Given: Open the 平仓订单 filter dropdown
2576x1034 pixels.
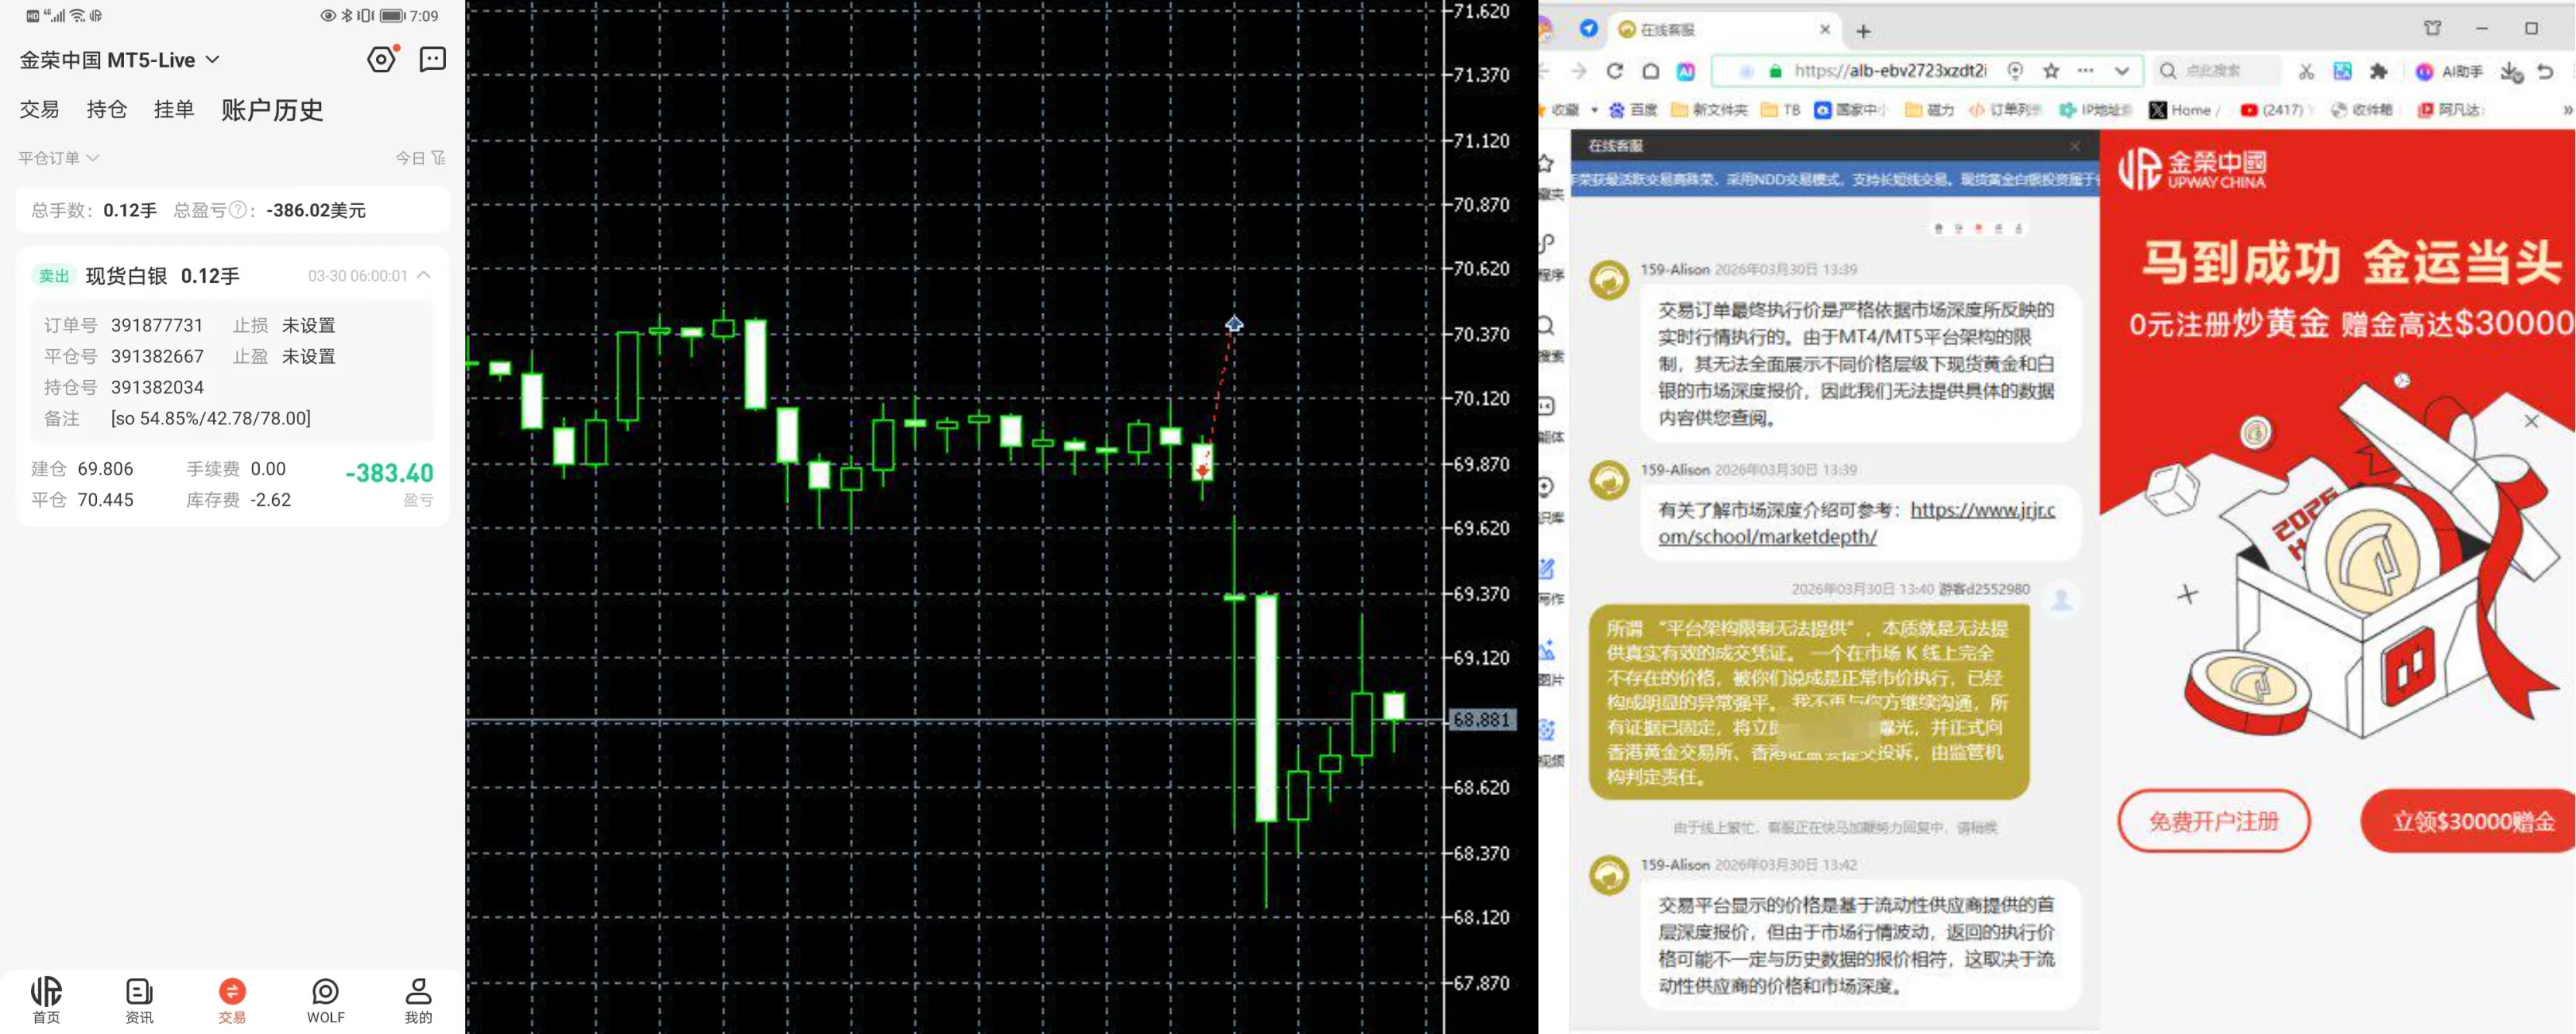Looking at the screenshot, I should tap(58, 158).
